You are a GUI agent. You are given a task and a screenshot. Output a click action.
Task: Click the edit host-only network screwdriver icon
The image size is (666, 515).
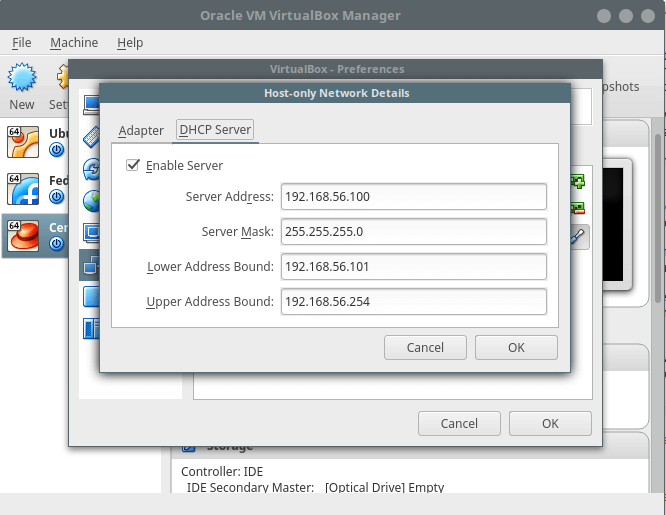tap(578, 236)
